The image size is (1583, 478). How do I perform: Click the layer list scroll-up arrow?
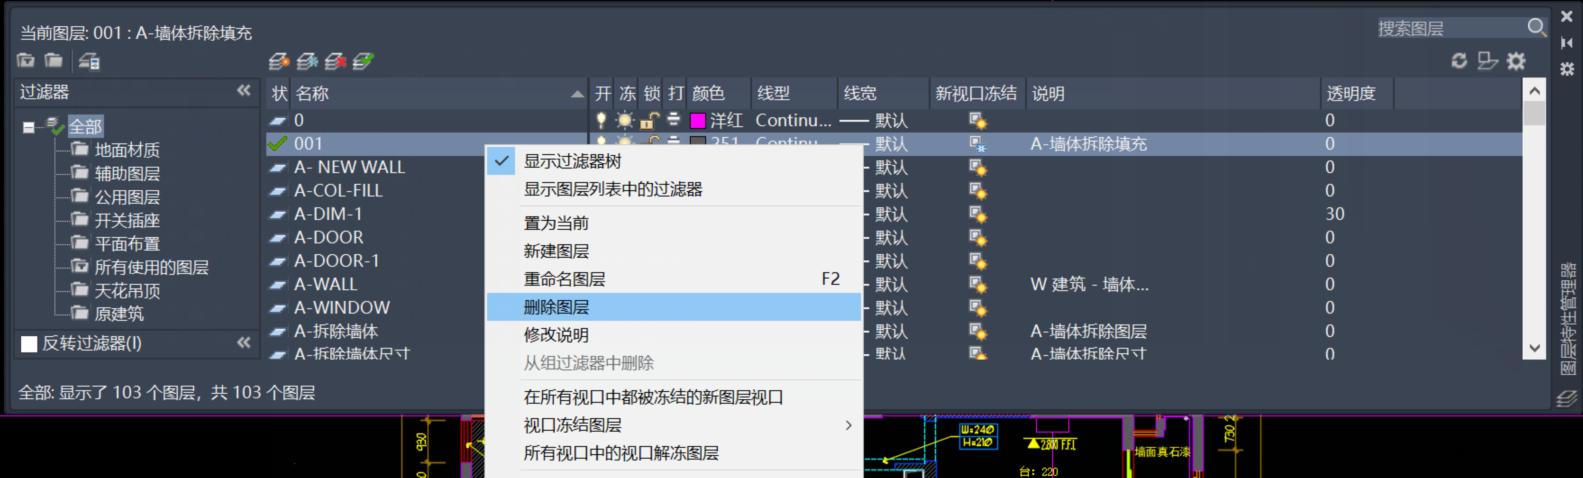1535,91
